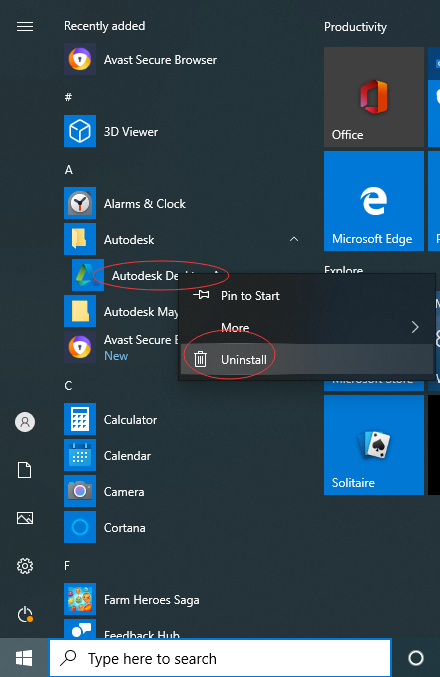Click the pin icon beside Pin to Start
440x677 pixels.
pos(201,295)
